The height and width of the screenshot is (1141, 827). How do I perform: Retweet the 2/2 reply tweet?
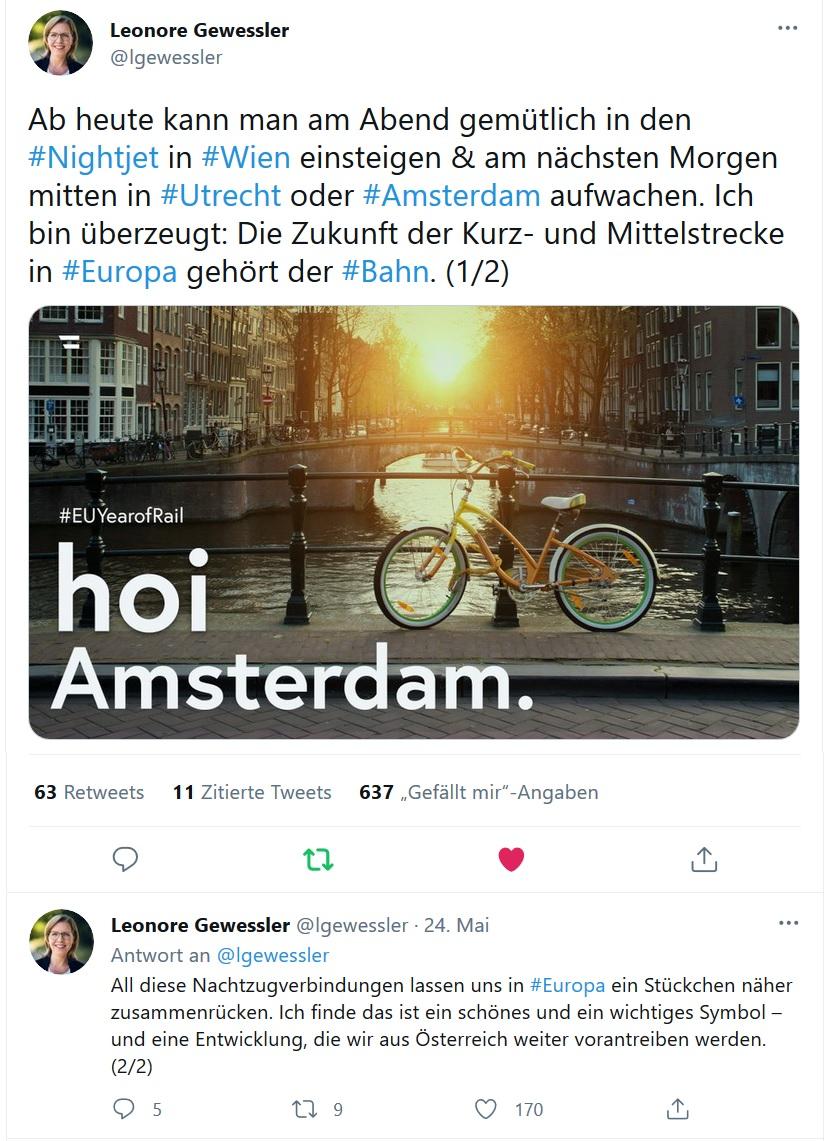point(304,1109)
